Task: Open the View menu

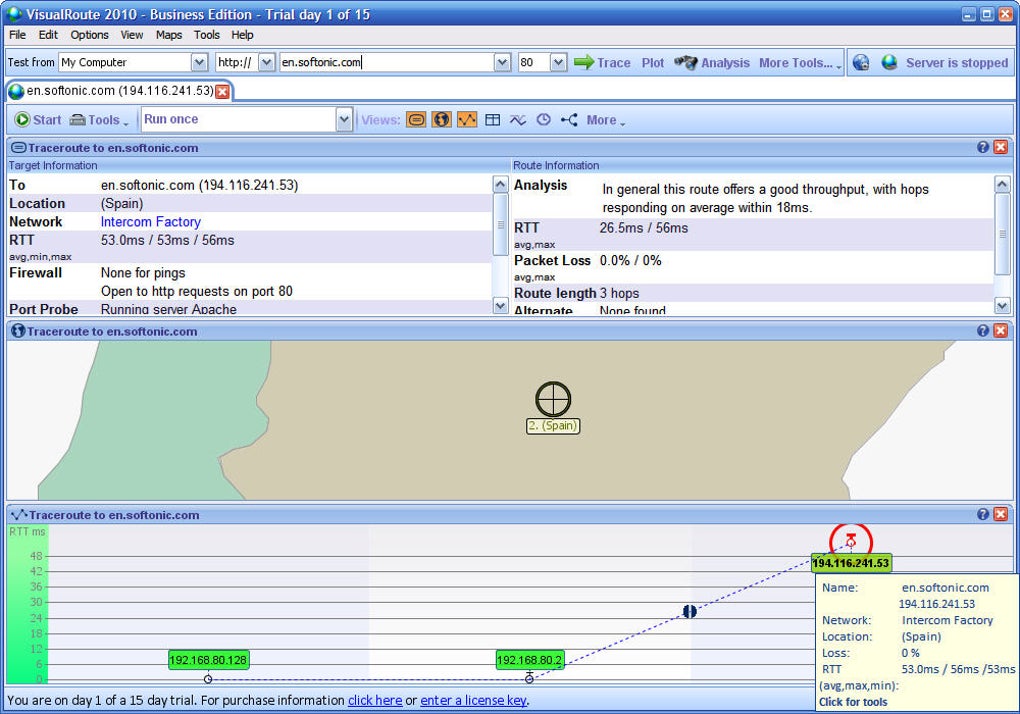Action: pos(131,35)
